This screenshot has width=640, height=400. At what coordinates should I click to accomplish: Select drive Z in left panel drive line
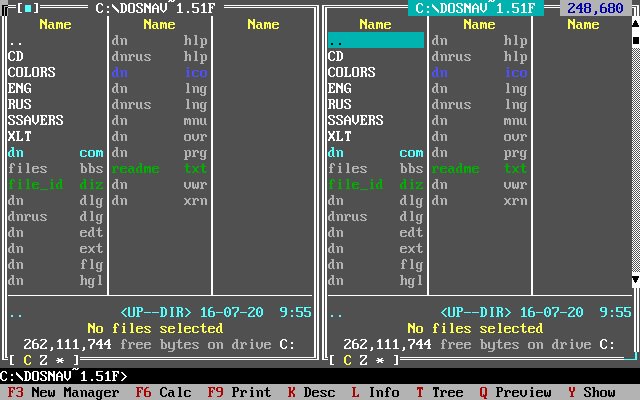[43, 360]
